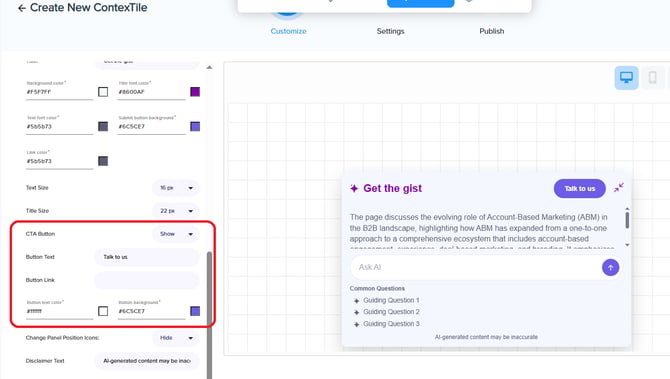Click the sparkle icon of Guiding Question 2
This screenshot has width=670, height=379.
[356, 312]
